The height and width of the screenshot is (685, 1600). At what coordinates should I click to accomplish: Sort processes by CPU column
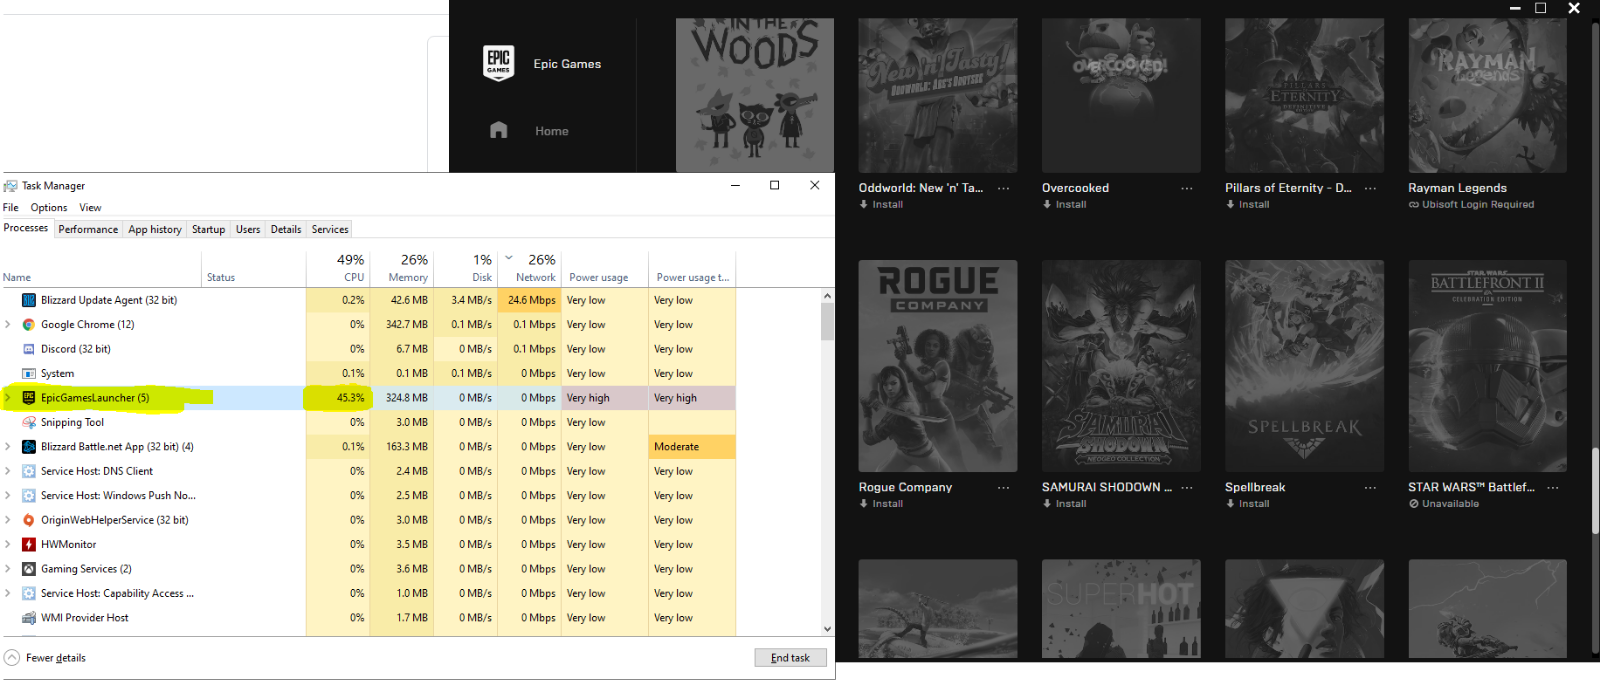coord(338,267)
